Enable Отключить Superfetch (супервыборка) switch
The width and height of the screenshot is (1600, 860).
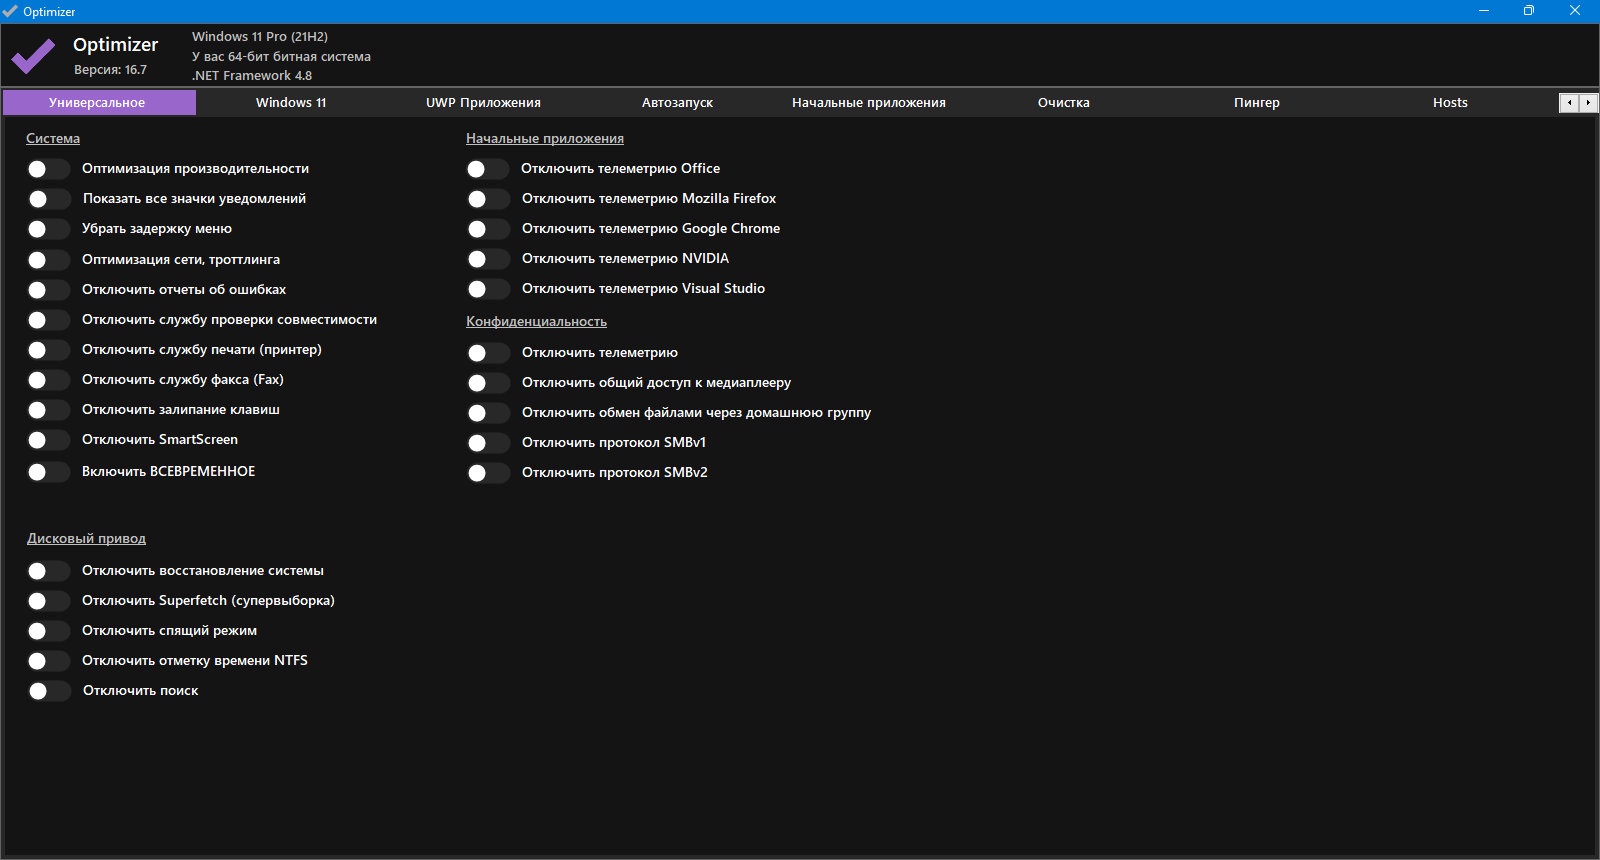[48, 601]
